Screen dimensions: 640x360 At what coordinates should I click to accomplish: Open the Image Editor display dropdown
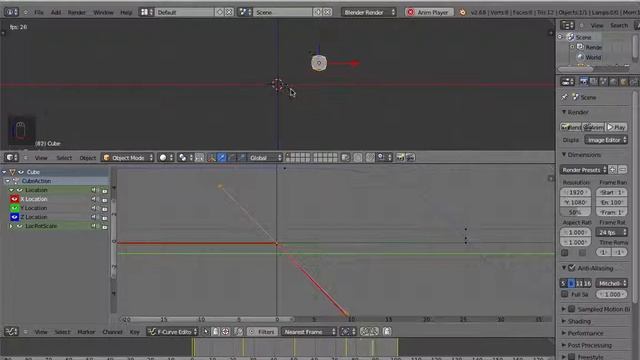[606, 140]
